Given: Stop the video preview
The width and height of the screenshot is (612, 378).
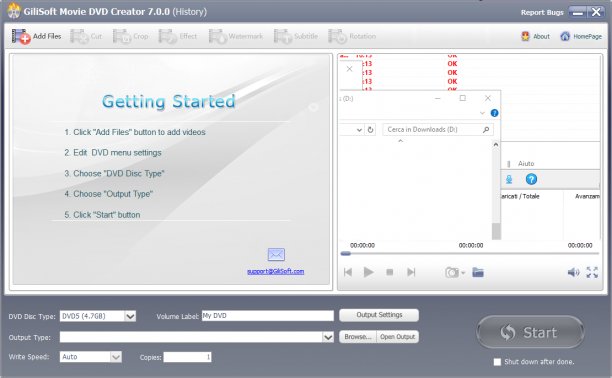Looking at the screenshot, I should (390, 272).
